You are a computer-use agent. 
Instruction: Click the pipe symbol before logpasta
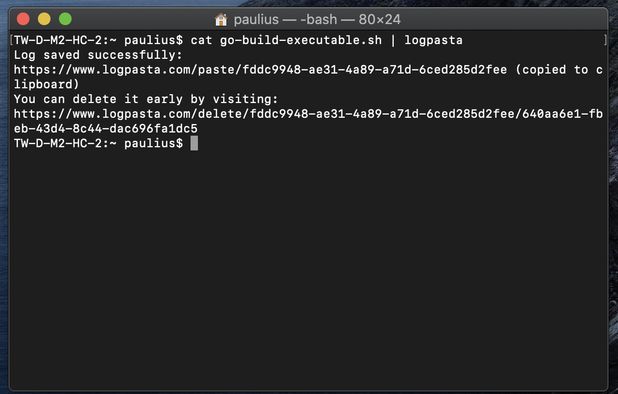(x=393, y=40)
